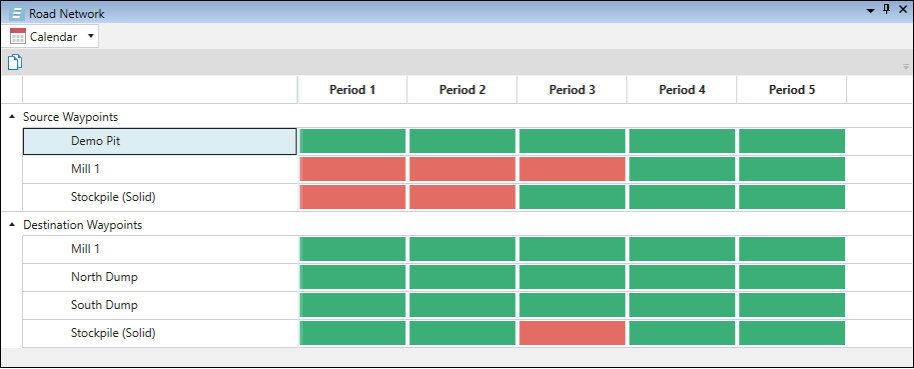Select the Period 4 column header
Viewport: 914px width, 369px height.
pyautogui.click(x=682, y=90)
